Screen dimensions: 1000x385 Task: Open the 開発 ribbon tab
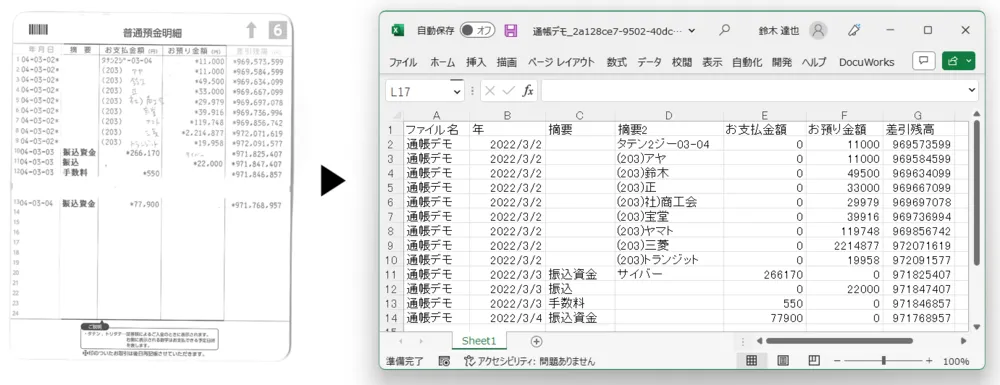(x=782, y=62)
